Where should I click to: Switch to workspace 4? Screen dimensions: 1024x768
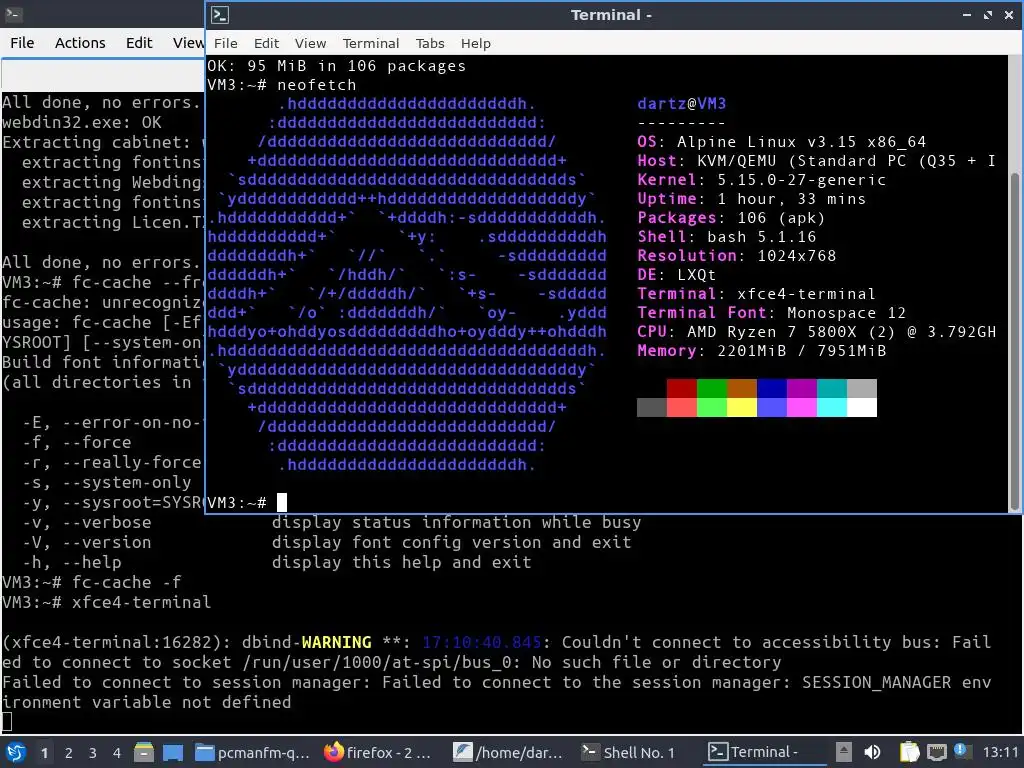click(117, 753)
